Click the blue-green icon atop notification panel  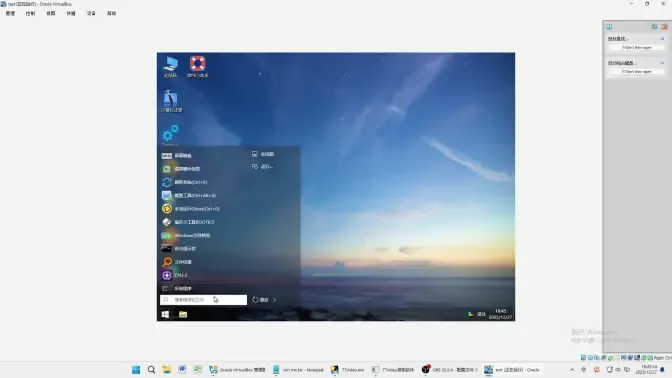coord(654,27)
